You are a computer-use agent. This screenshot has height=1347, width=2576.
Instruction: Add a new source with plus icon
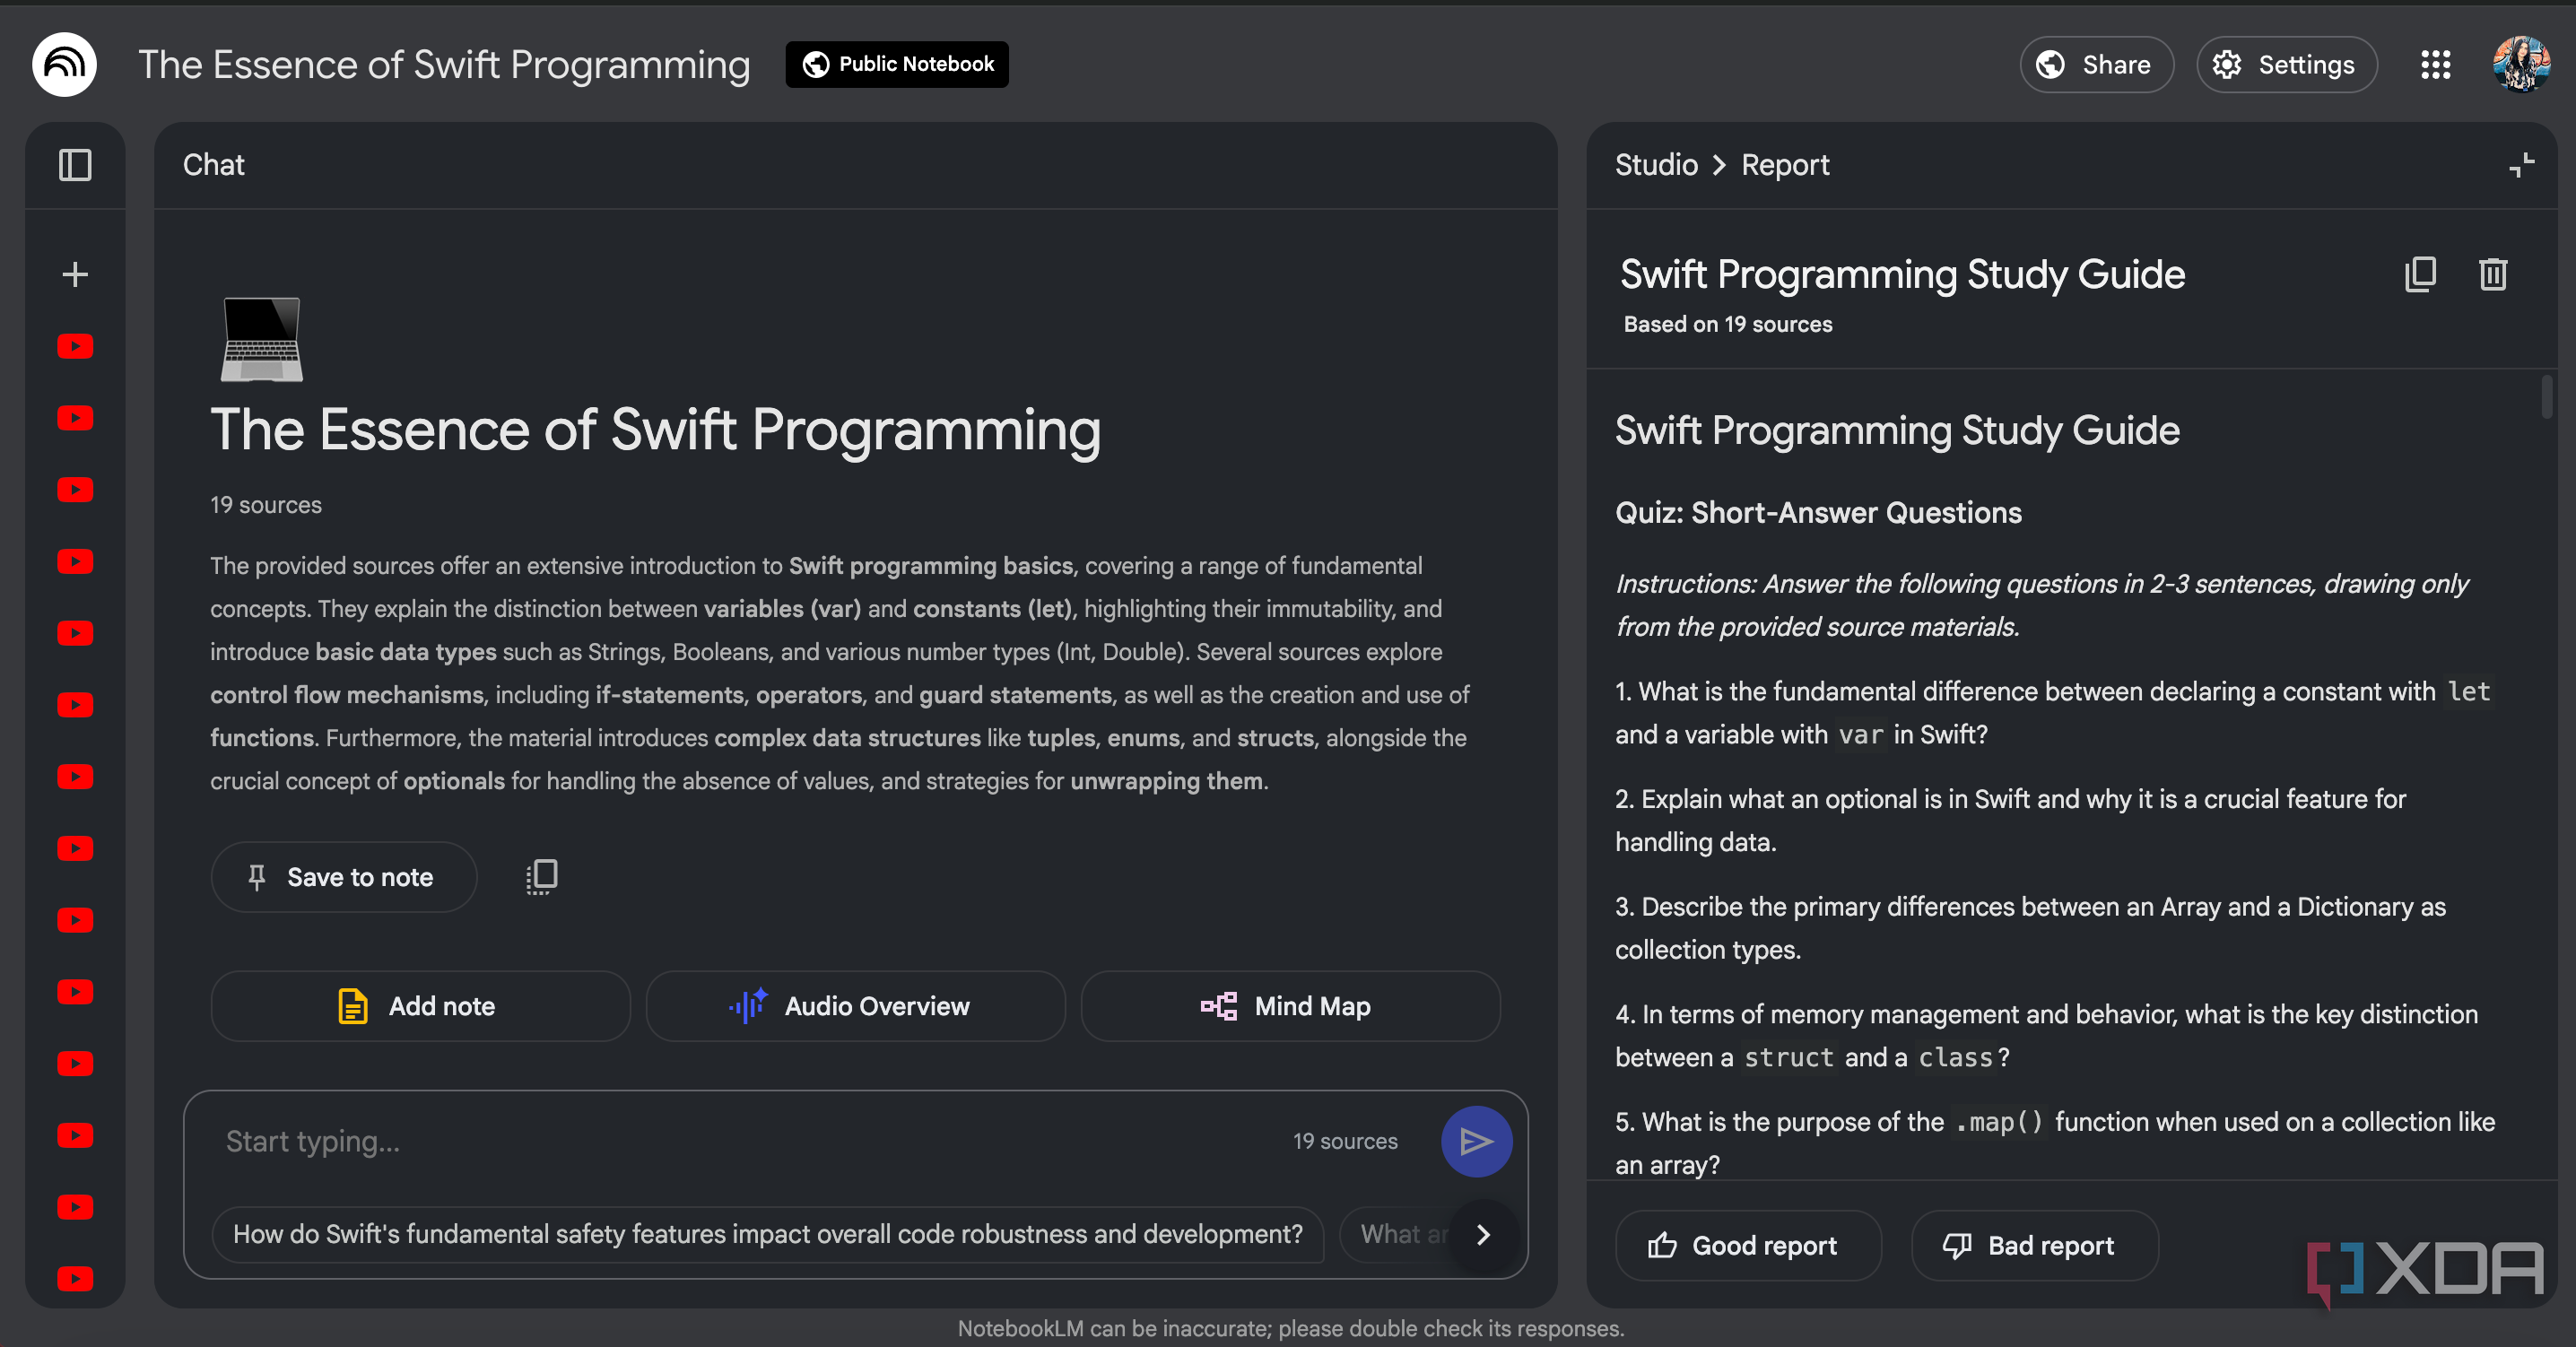click(x=75, y=274)
